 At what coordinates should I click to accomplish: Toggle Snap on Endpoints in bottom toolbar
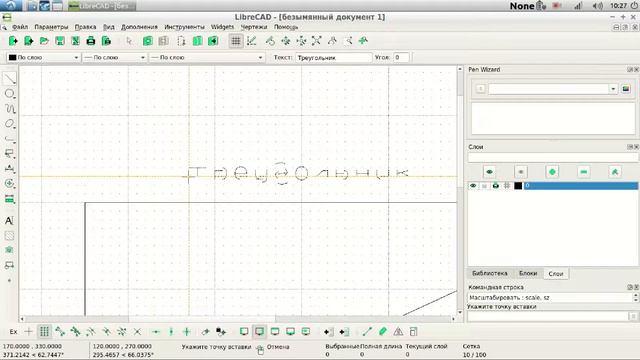click(60, 332)
